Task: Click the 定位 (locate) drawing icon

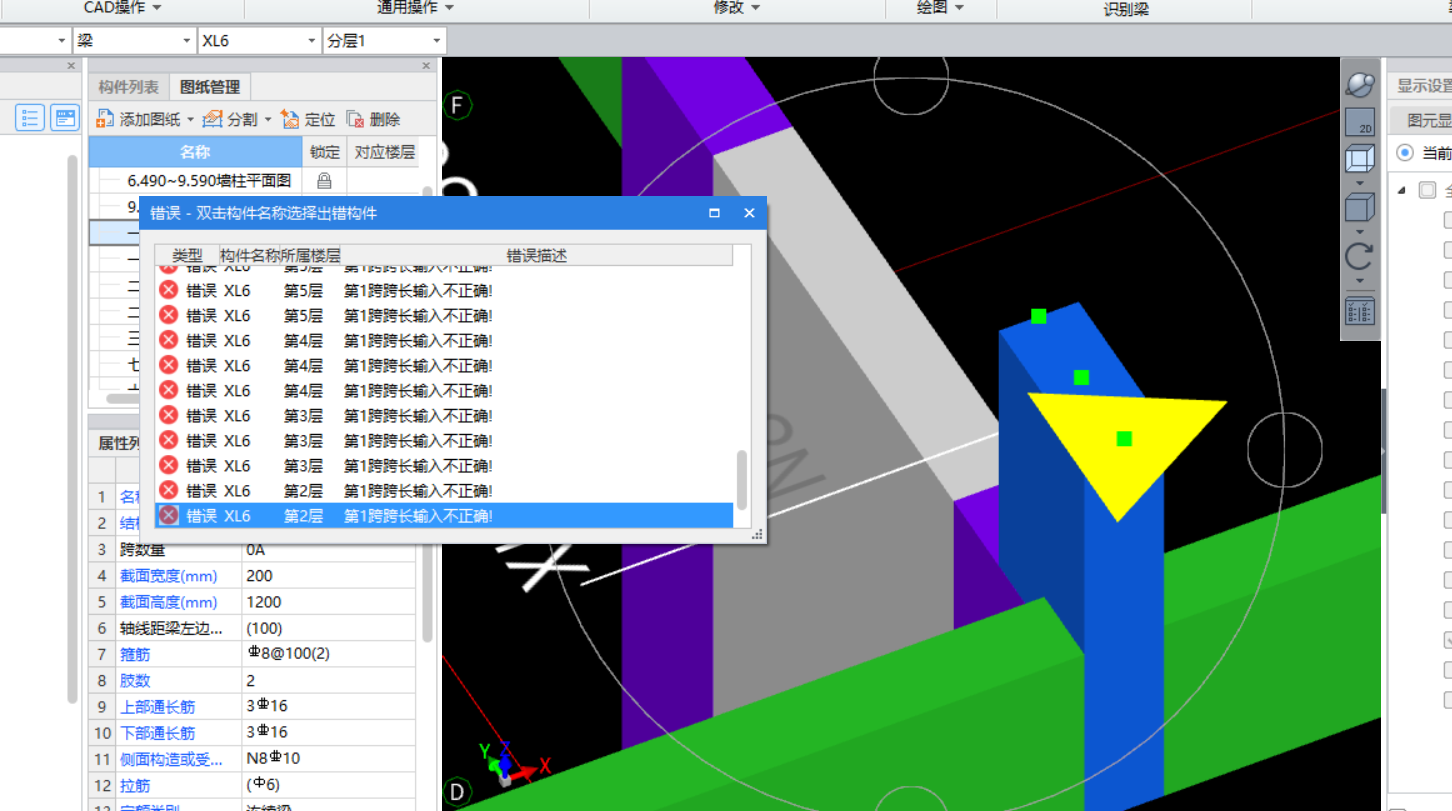Action: 291,119
